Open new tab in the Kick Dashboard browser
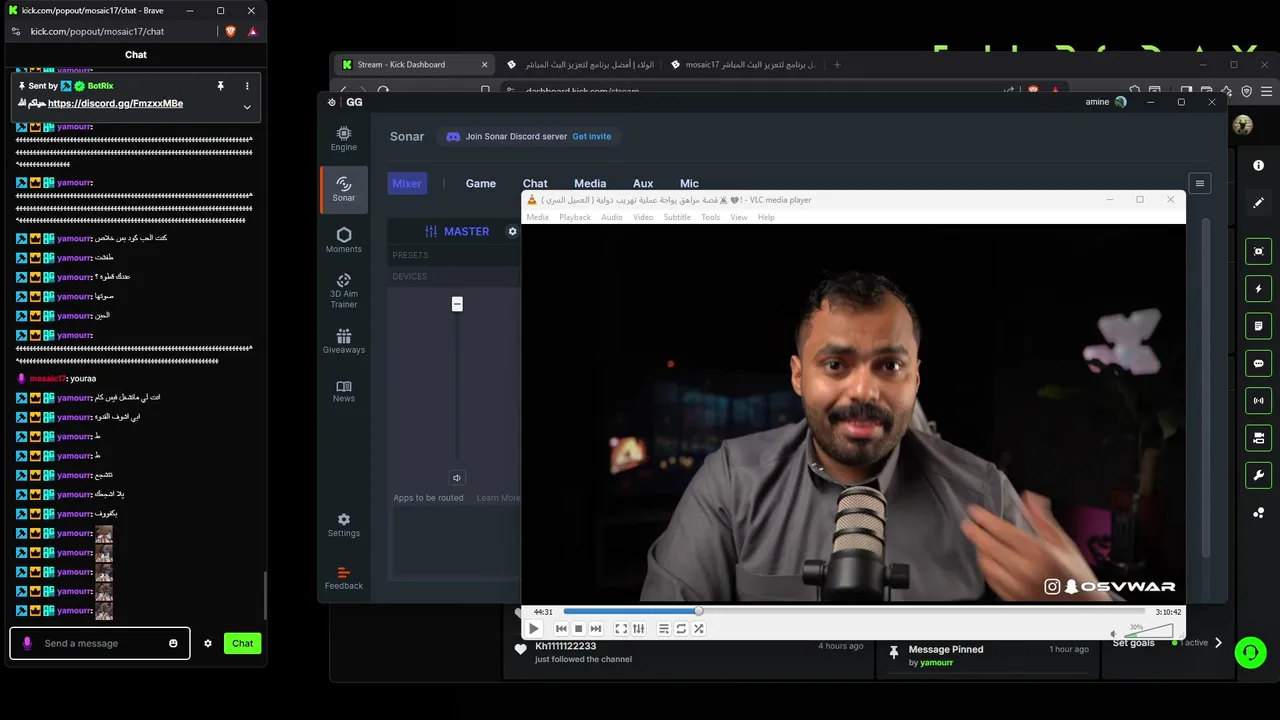This screenshot has width=1280, height=720. [x=837, y=65]
